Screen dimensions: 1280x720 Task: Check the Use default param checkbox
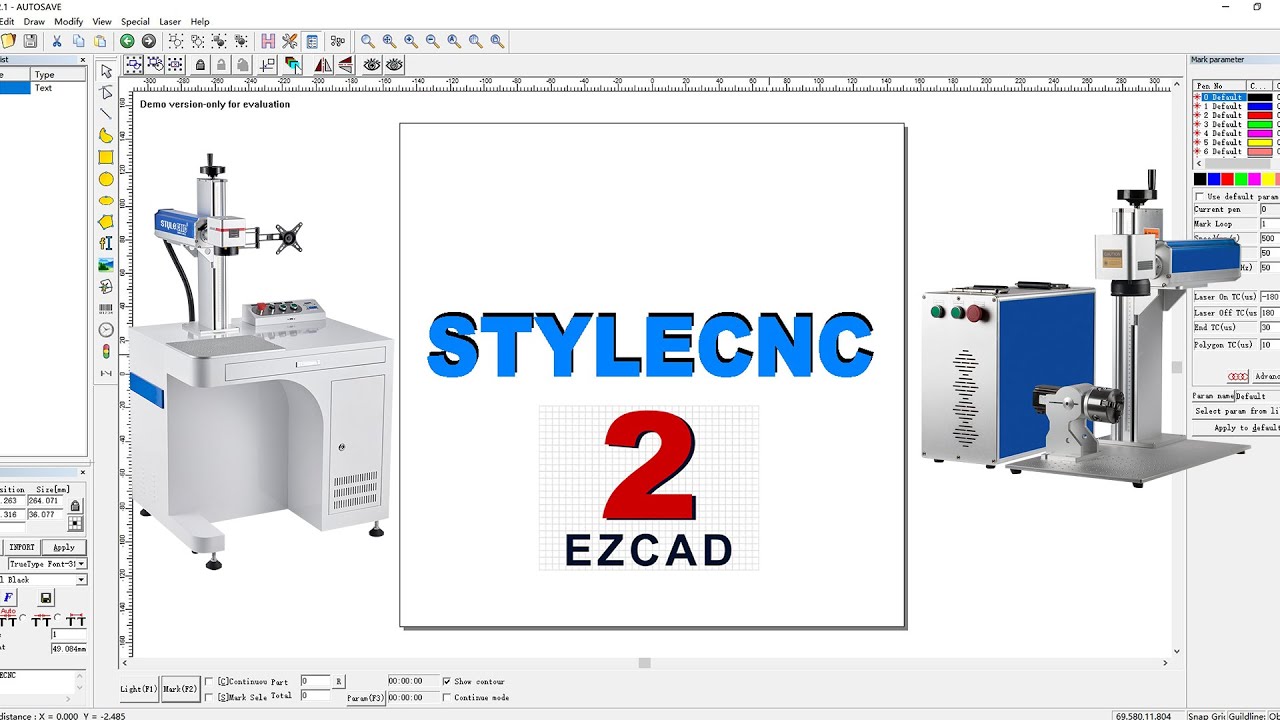[1200, 197]
